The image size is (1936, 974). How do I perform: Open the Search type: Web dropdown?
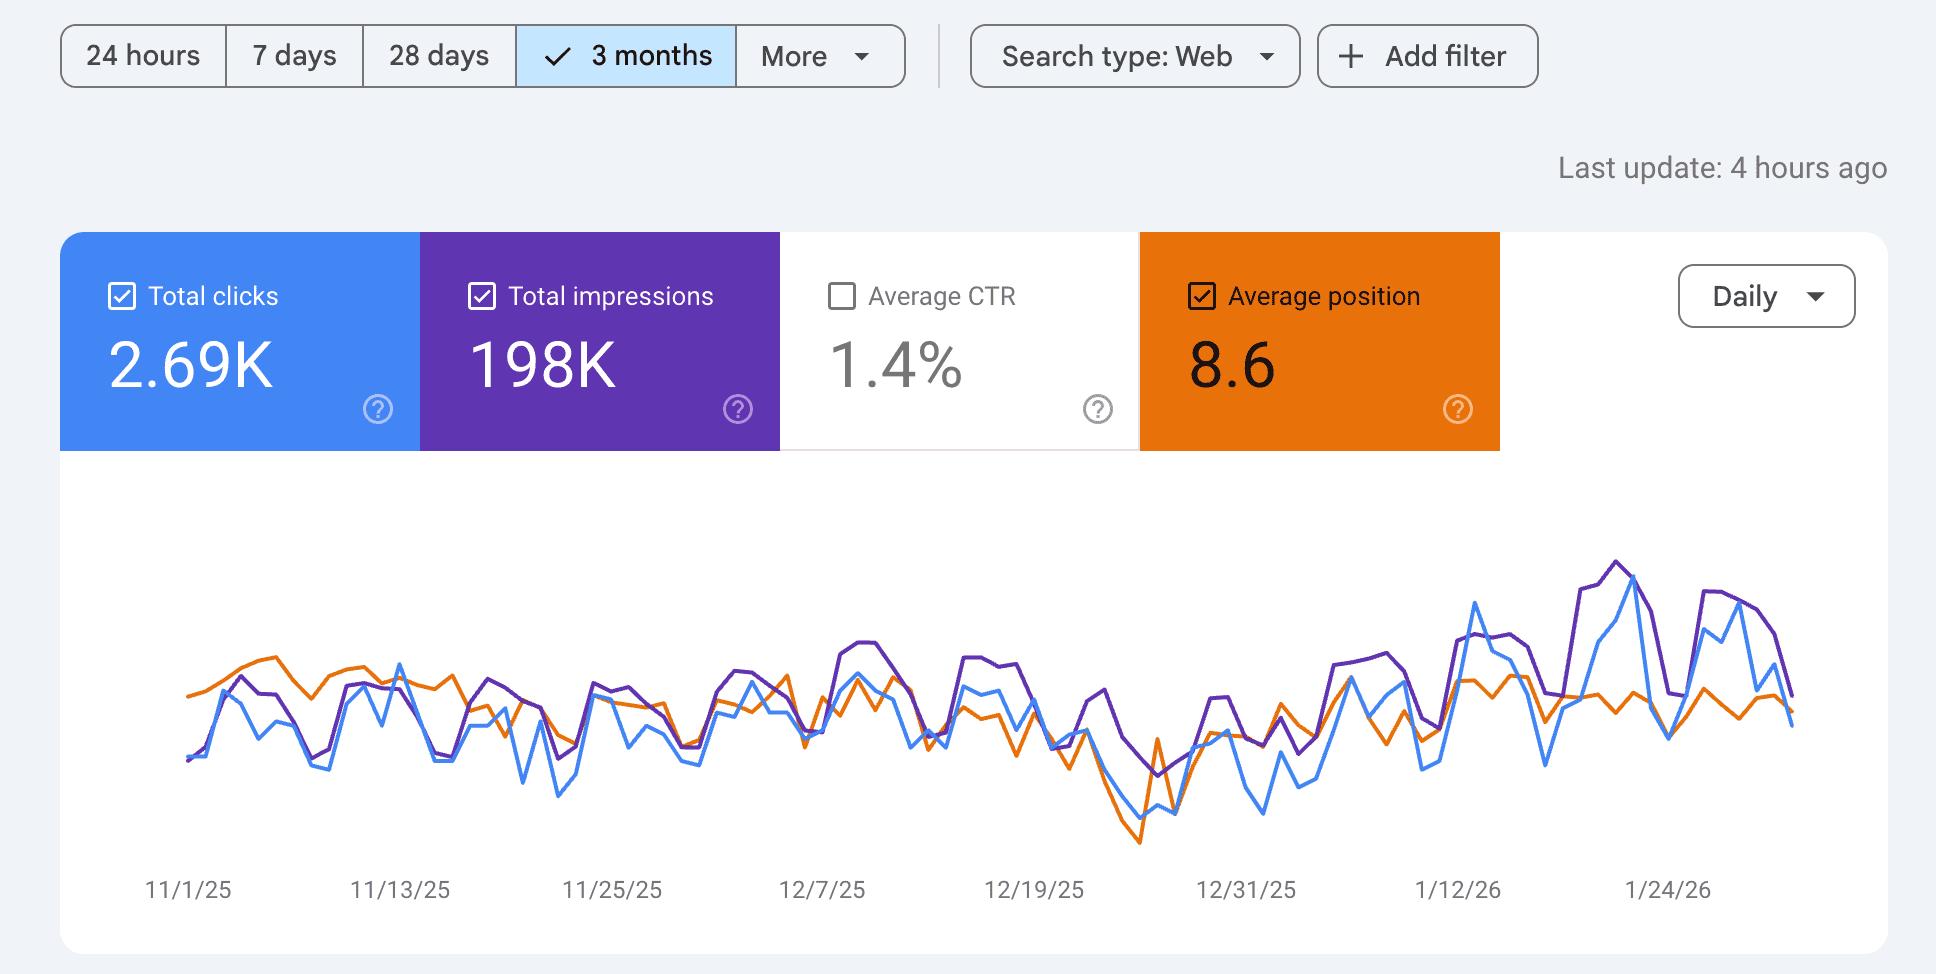pyautogui.click(x=1135, y=56)
